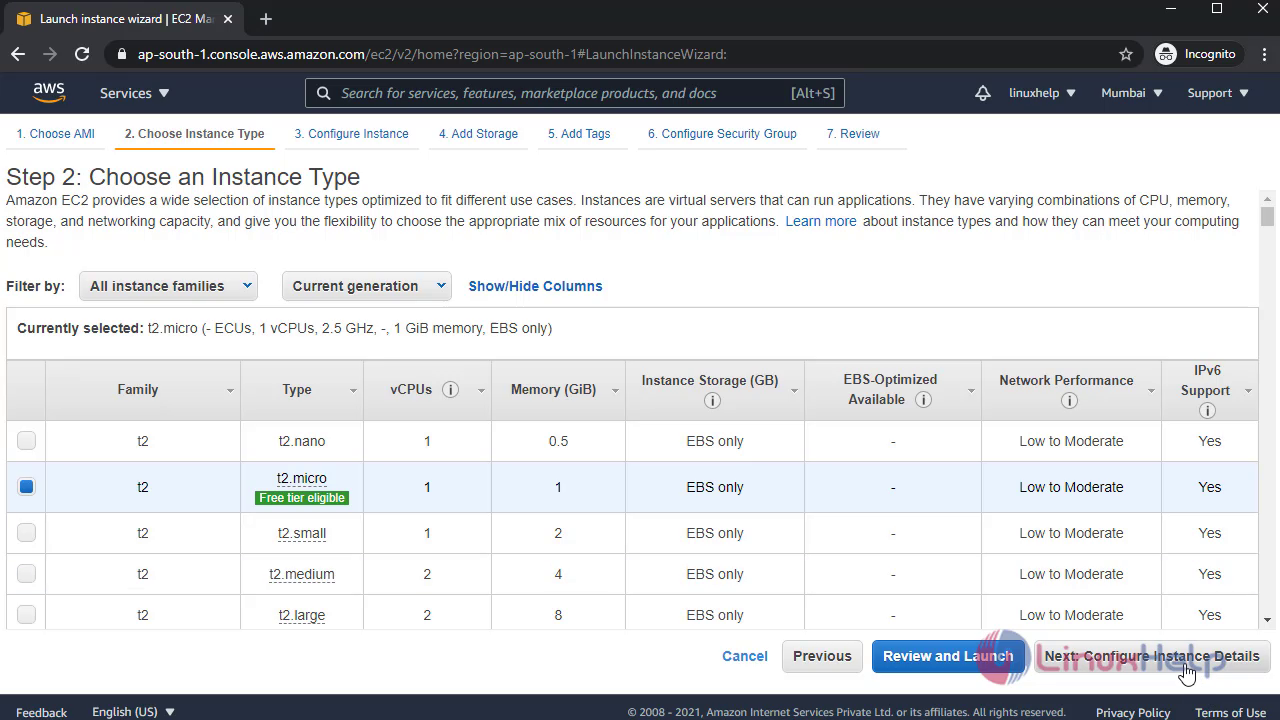Screen dimensions: 1280x720
Task: Open the Memory (GiB) column sort arrow
Action: [615, 391]
